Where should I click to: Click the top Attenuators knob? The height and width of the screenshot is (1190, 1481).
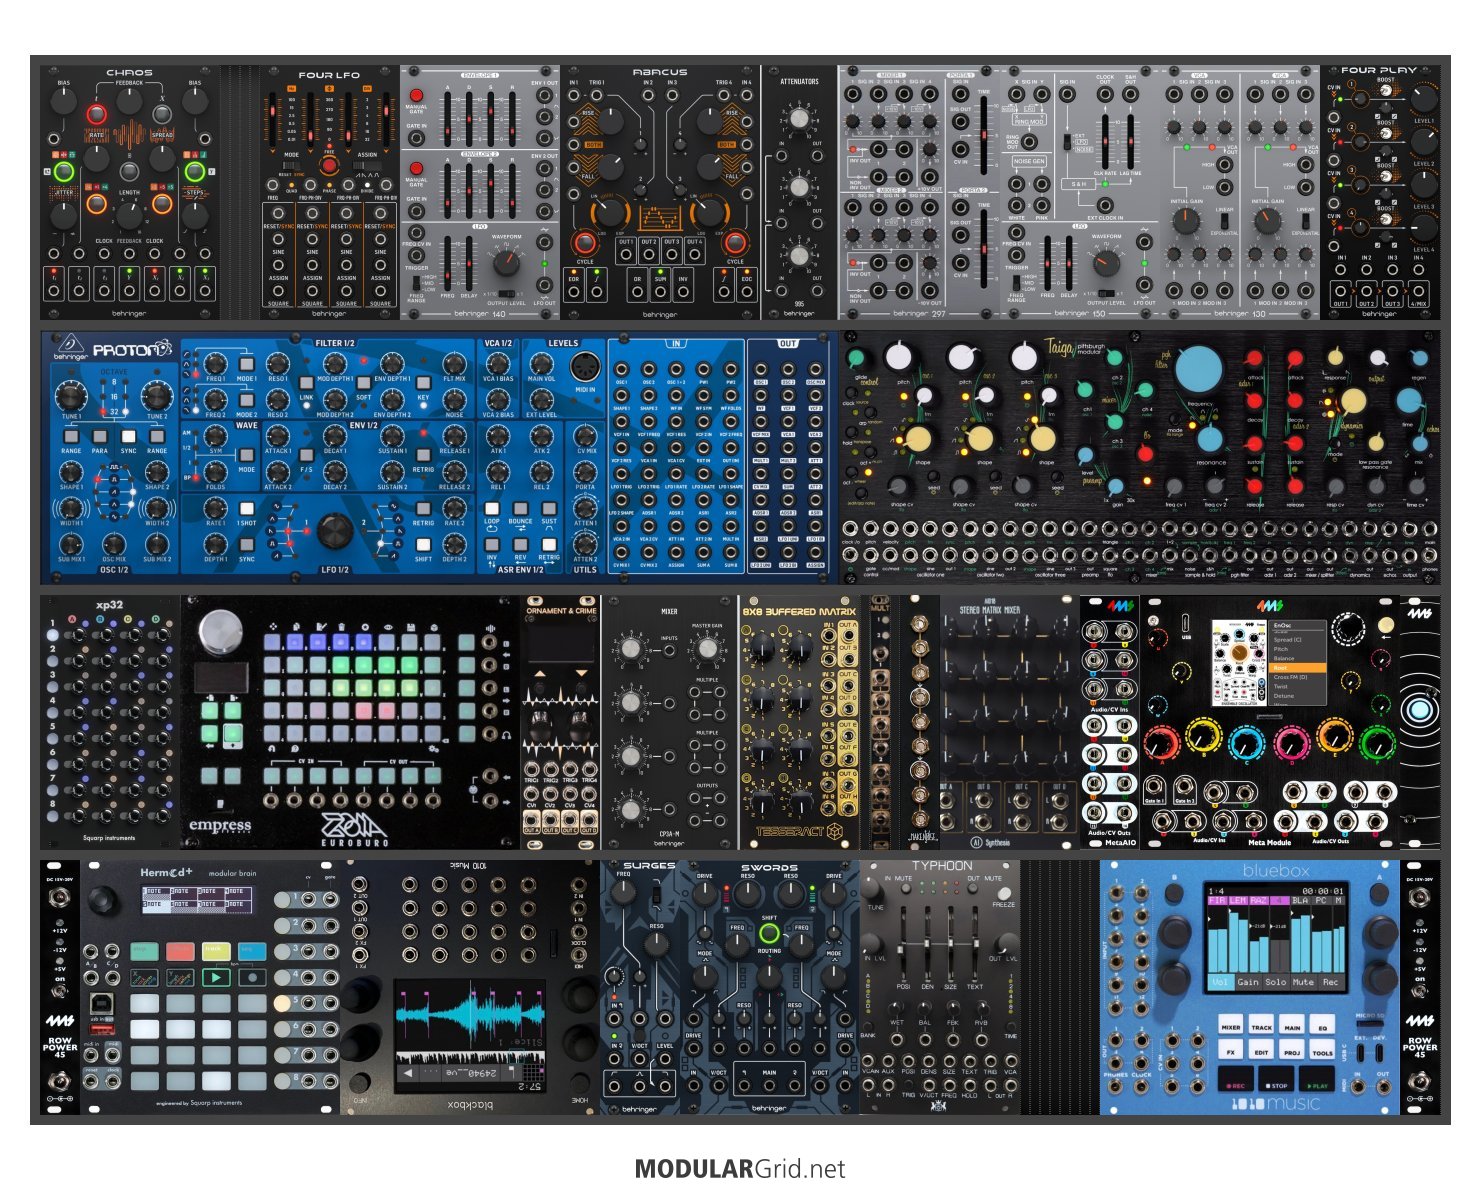coord(798,119)
